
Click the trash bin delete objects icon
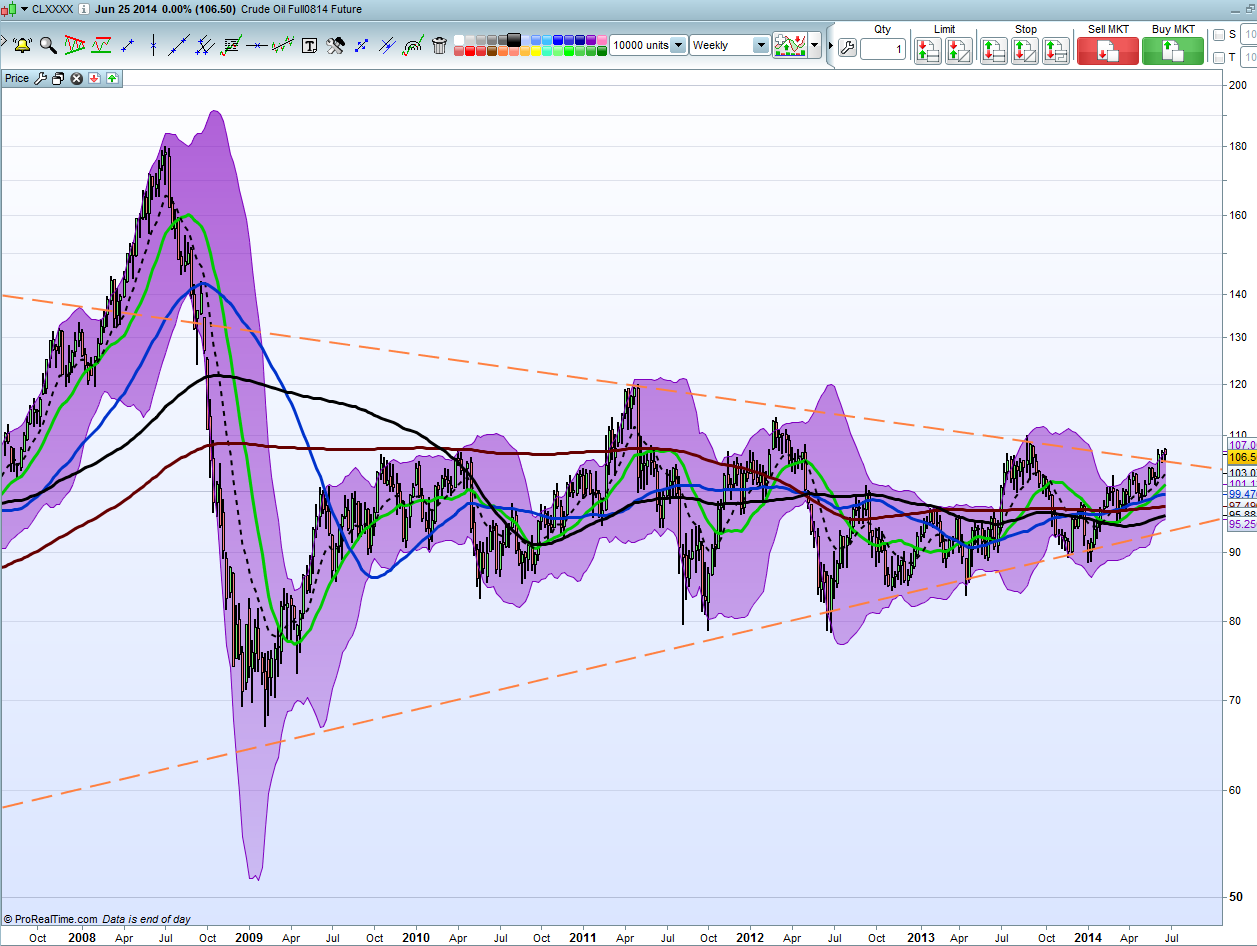point(439,45)
